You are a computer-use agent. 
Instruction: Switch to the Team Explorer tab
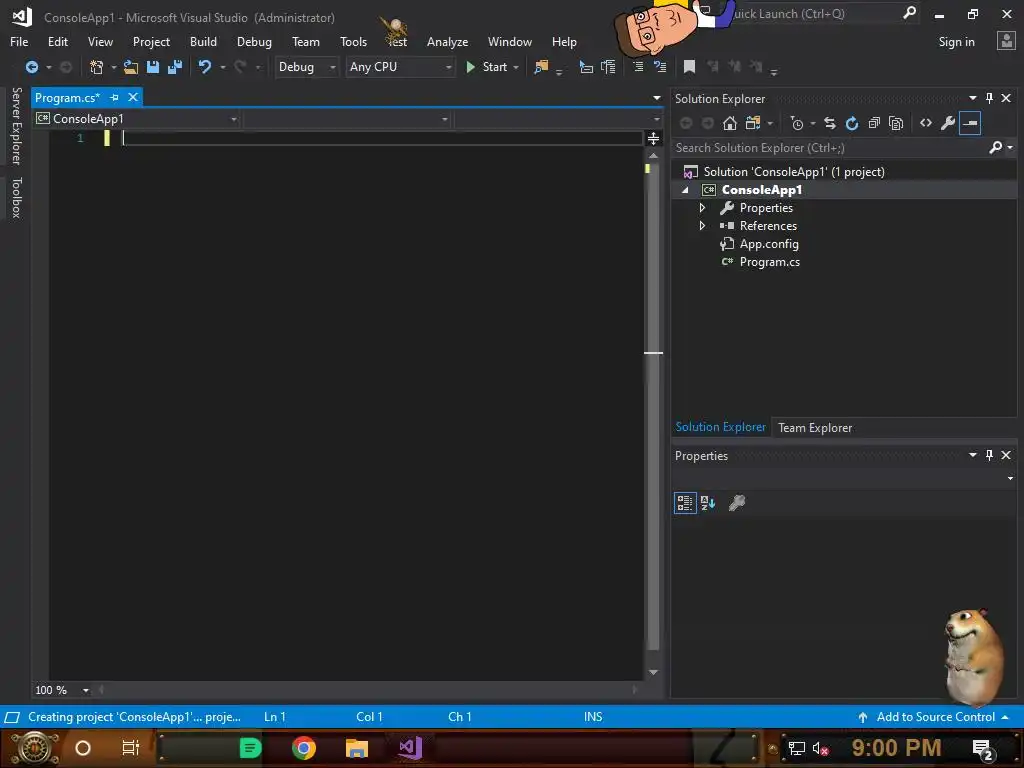pyautogui.click(x=814, y=428)
